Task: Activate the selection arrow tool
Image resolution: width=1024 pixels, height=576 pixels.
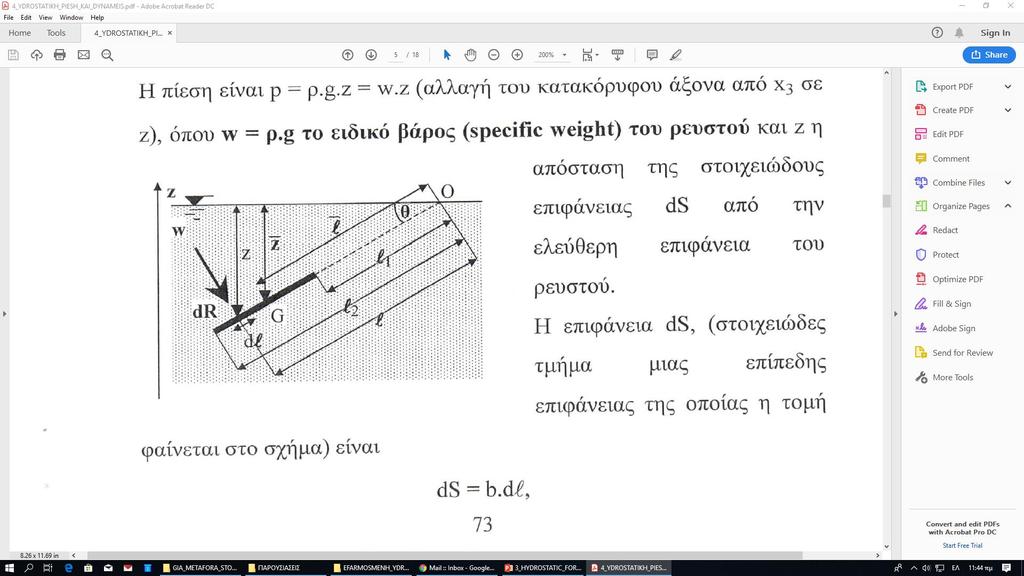Action: pos(447,55)
